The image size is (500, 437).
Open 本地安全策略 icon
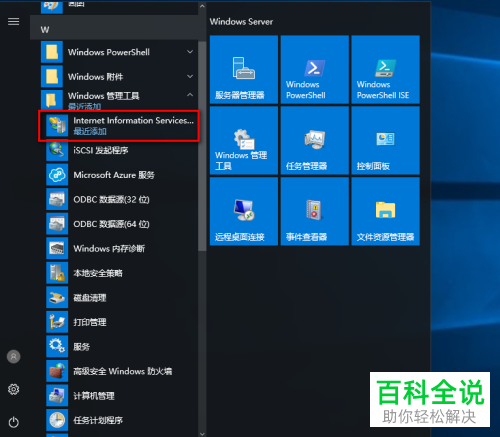pos(57,273)
